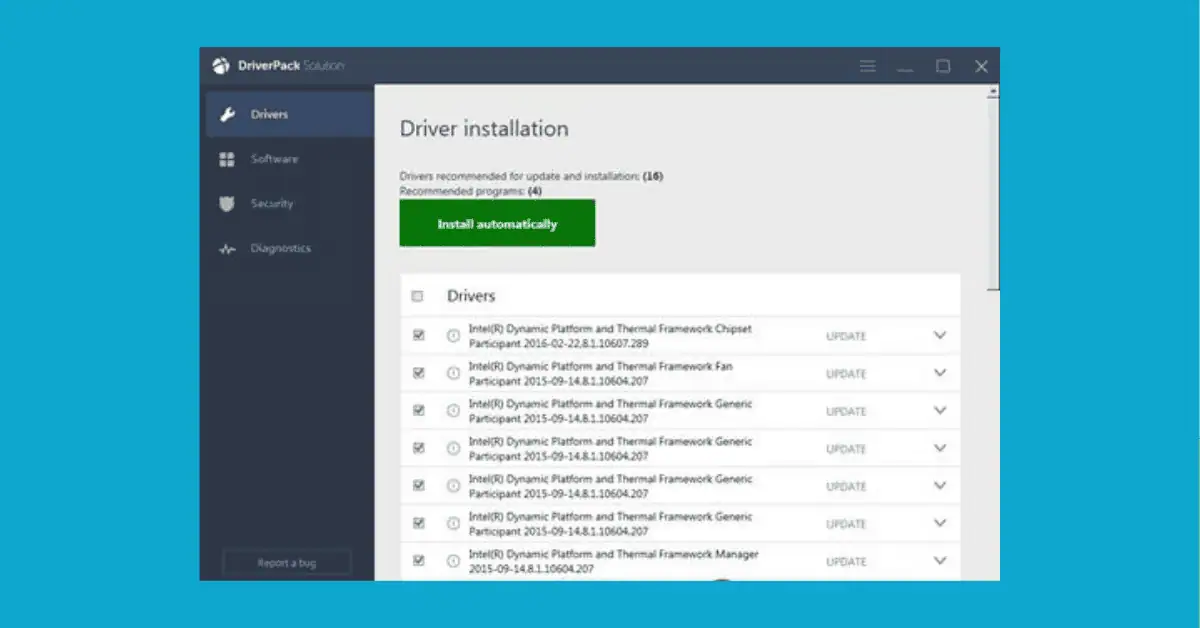This screenshot has width=1200, height=628.
Task: Expand details for the Fan Participant driver
Action: click(939, 372)
